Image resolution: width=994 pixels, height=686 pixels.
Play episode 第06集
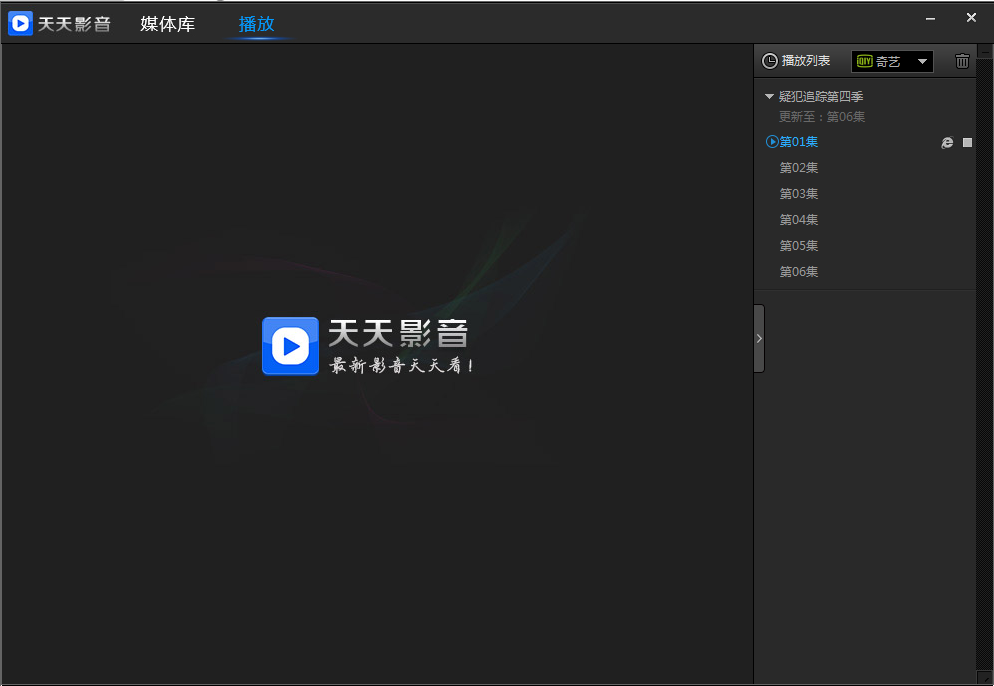799,272
